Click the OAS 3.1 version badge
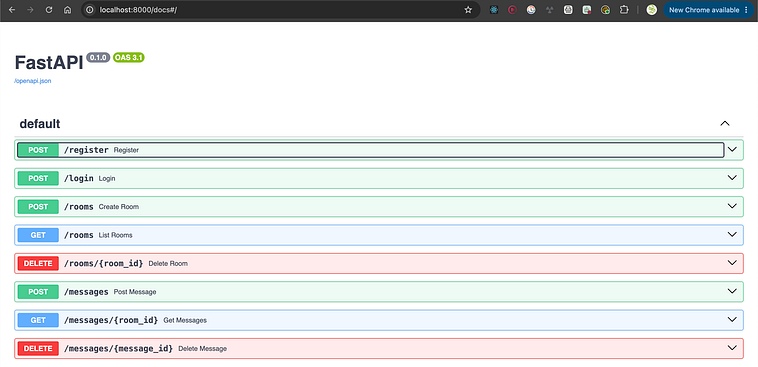 pyautogui.click(x=129, y=58)
